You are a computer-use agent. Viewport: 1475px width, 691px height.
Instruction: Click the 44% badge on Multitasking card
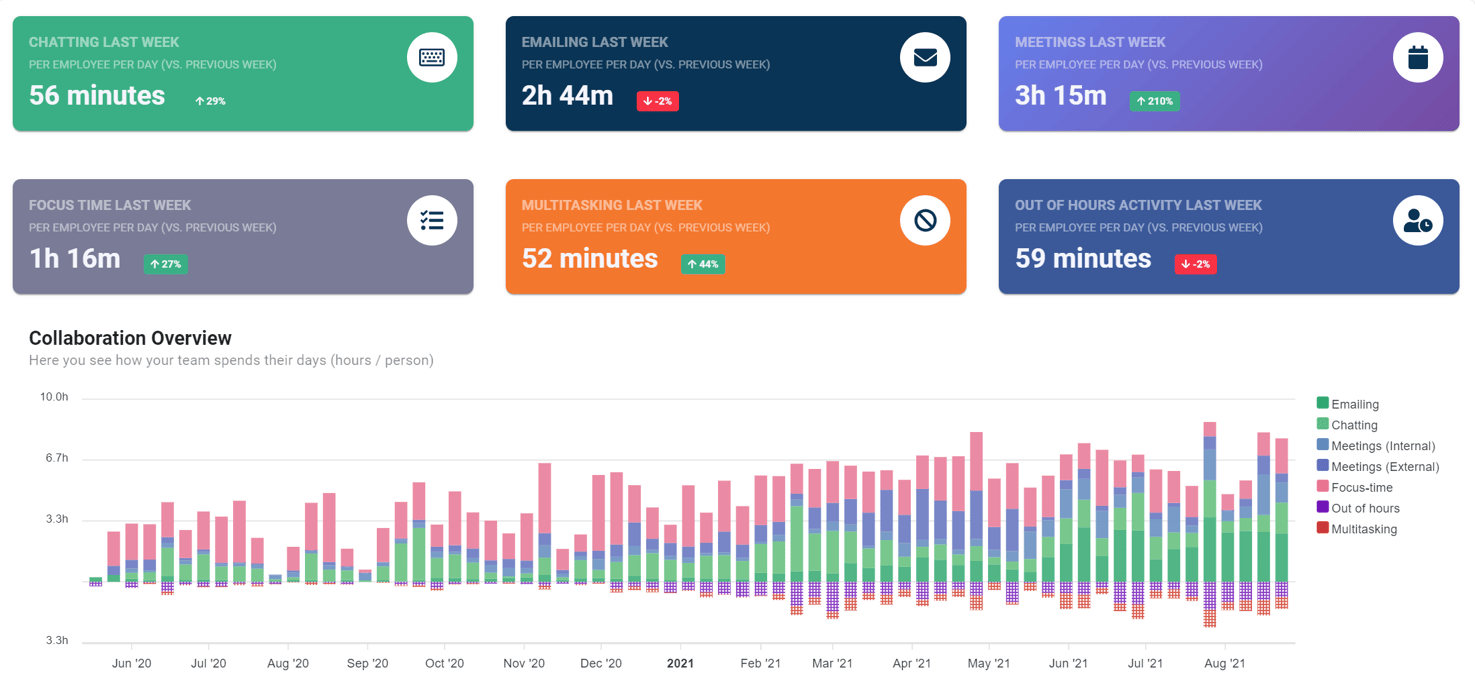point(703,264)
